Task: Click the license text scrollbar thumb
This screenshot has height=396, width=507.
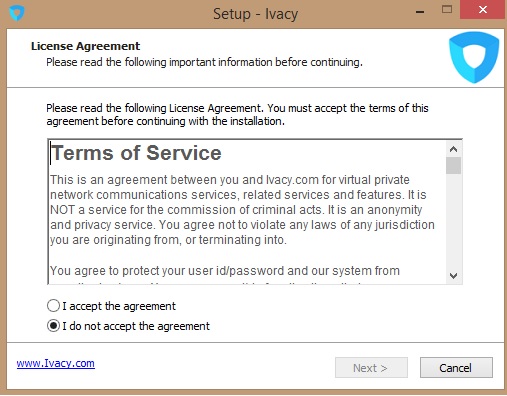Action: pyautogui.click(x=453, y=165)
